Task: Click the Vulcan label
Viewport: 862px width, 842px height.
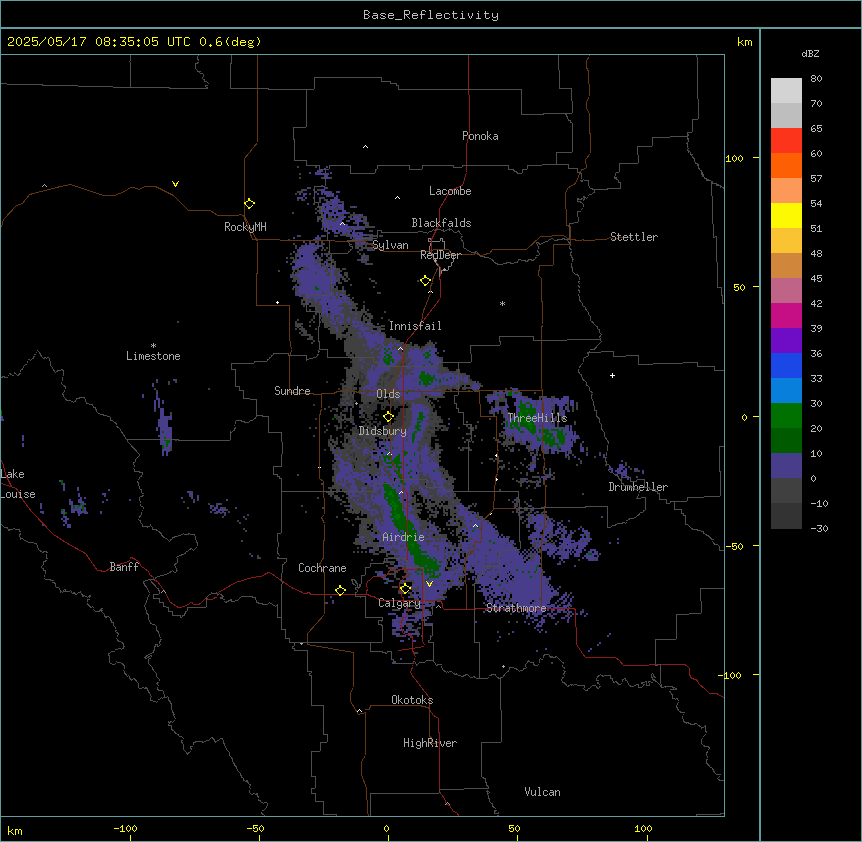Action: (x=543, y=792)
